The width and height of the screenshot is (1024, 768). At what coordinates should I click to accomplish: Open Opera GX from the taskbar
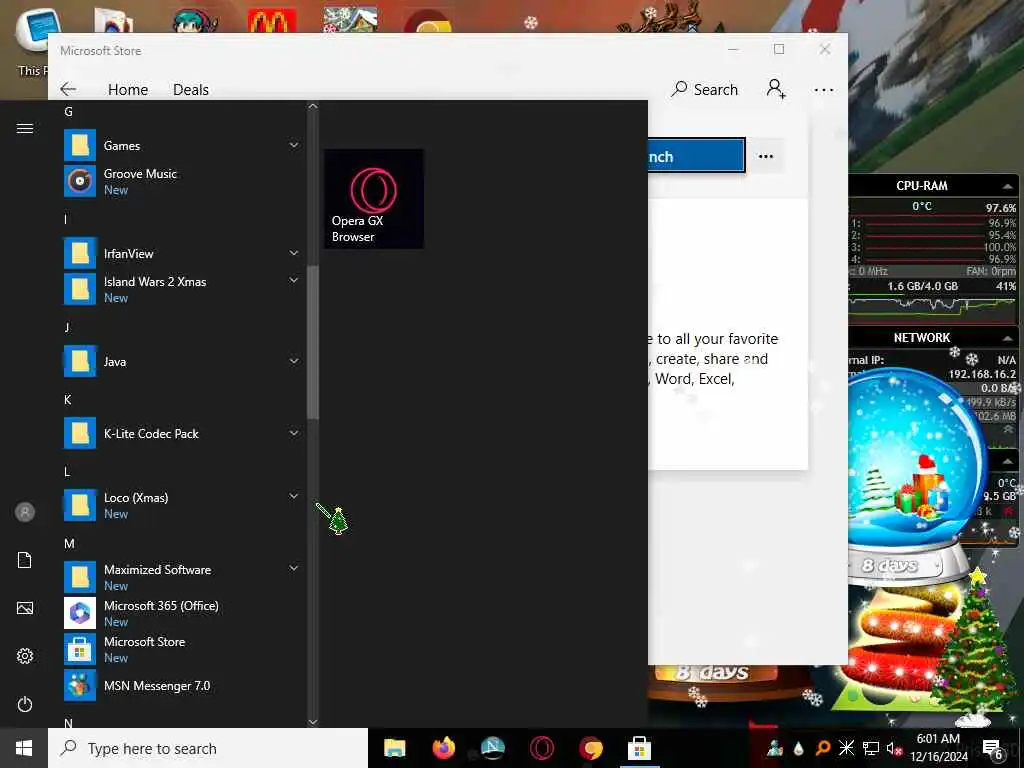click(541, 748)
